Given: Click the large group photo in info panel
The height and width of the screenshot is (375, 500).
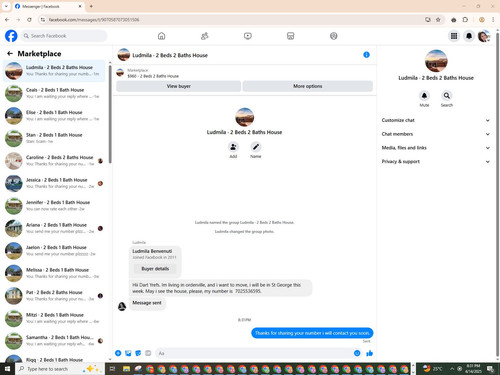Looking at the screenshot, I should click(436, 61).
